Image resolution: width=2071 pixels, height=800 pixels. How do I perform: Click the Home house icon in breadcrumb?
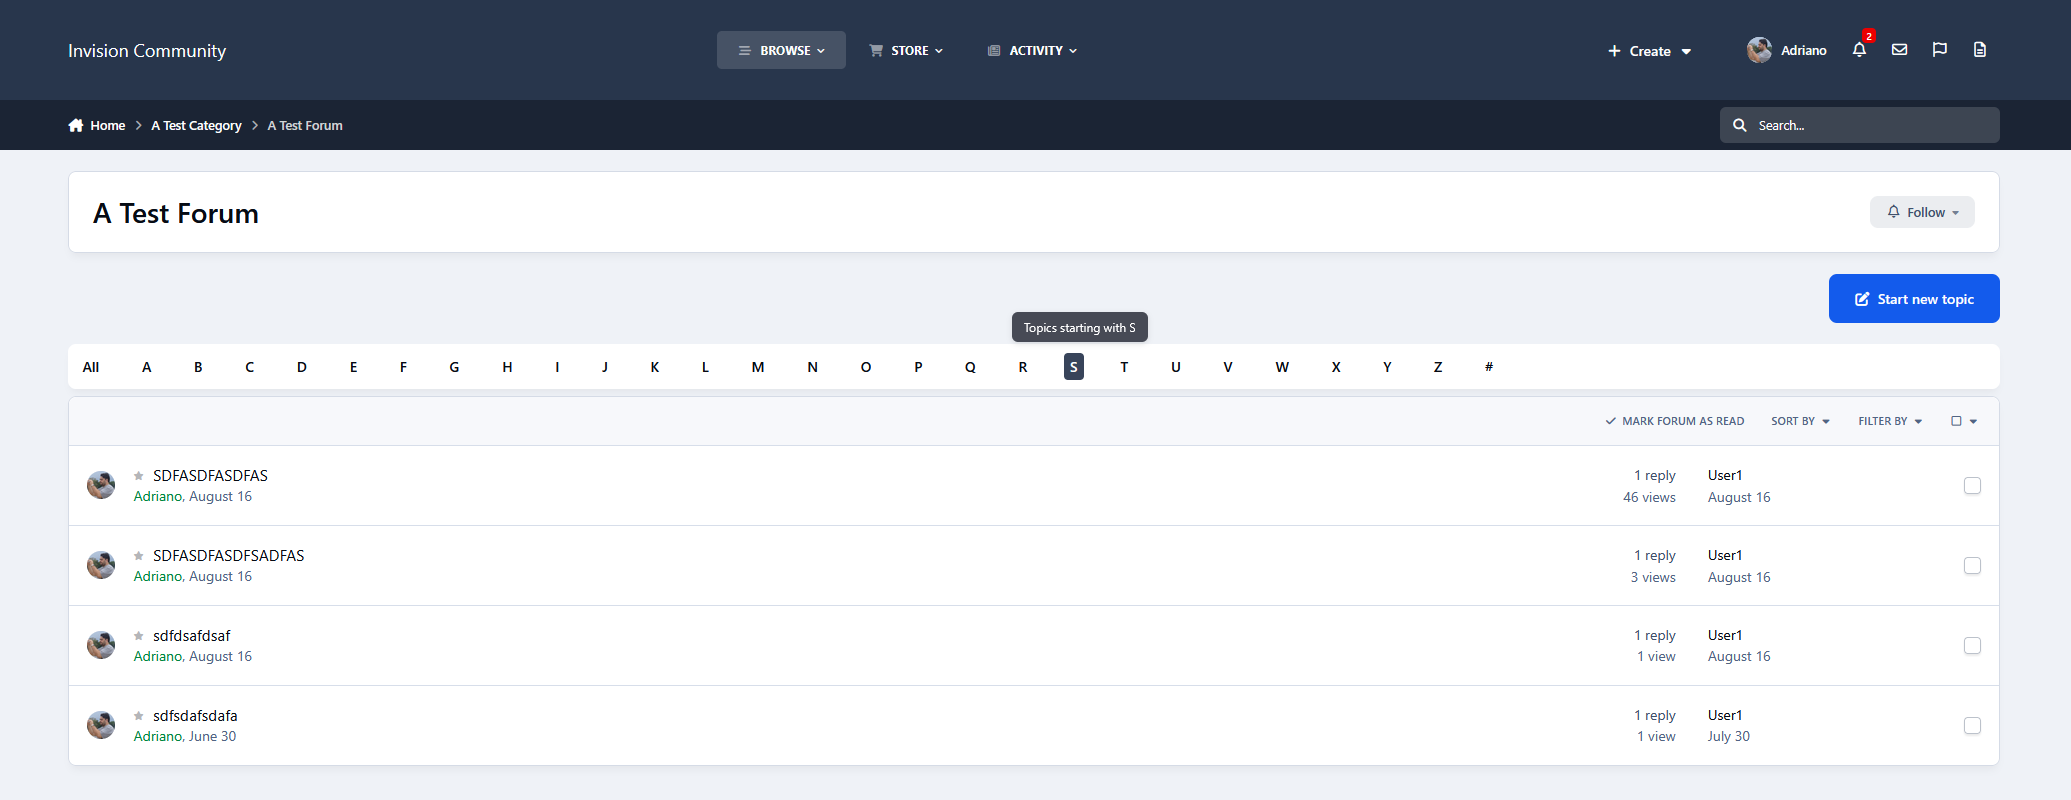pyautogui.click(x=76, y=125)
